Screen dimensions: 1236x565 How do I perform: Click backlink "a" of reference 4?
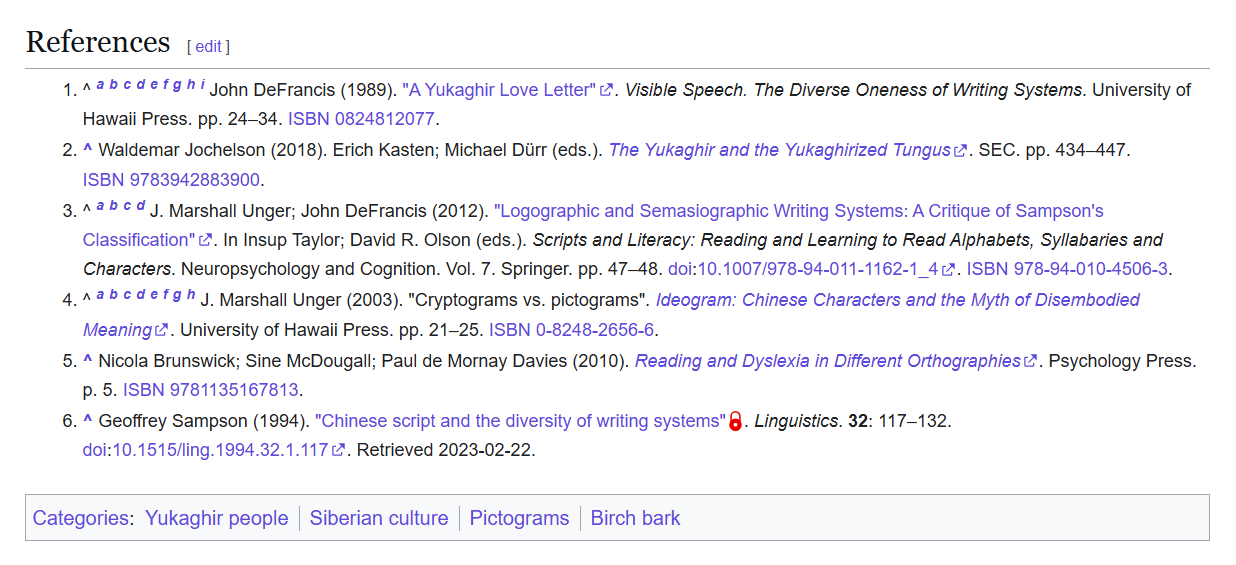pyautogui.click(x=100, y=294)
